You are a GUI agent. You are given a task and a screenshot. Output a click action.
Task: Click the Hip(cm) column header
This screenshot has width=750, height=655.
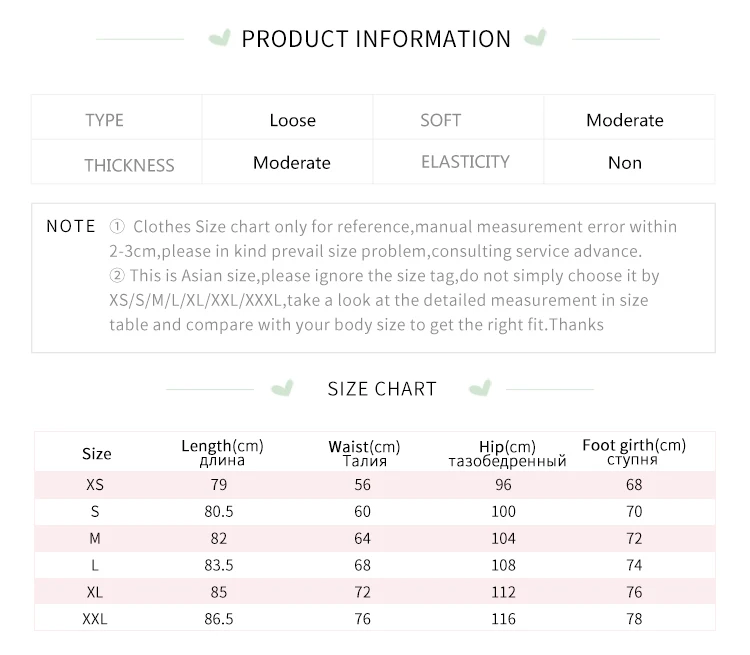507,453
